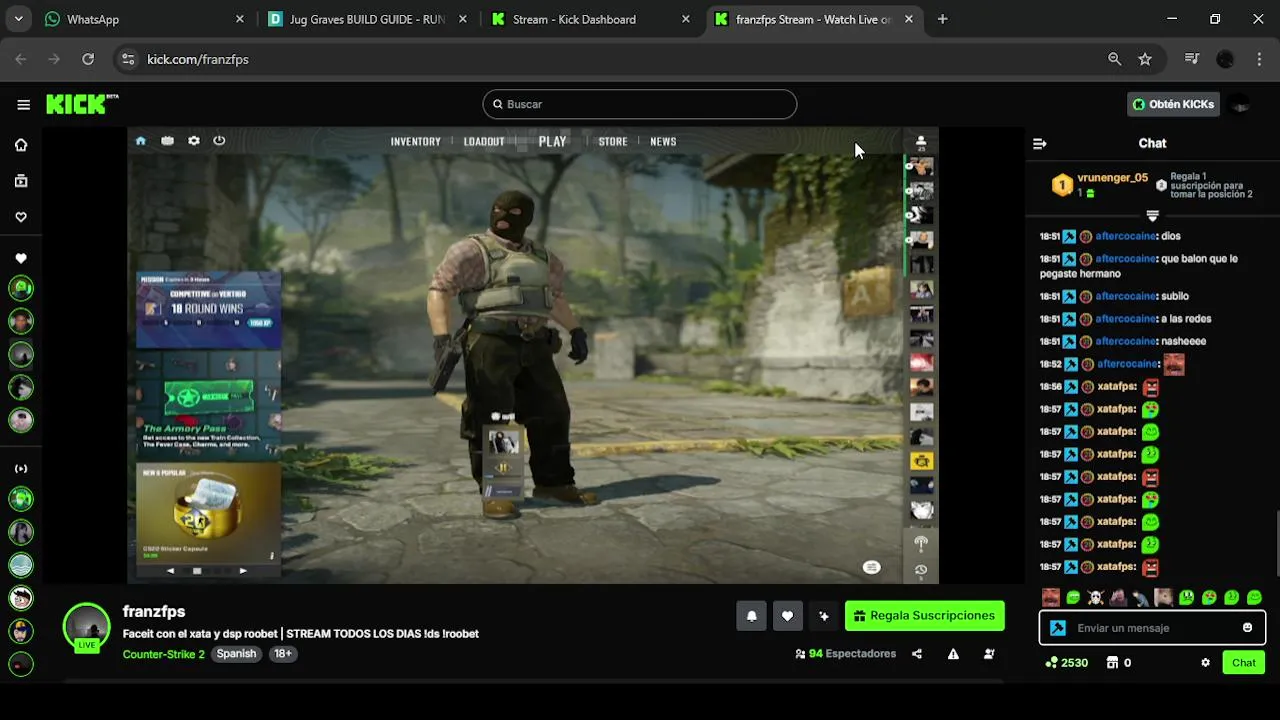Click aftercocaine username in 'dios' message

click(x=1125, y=236)
